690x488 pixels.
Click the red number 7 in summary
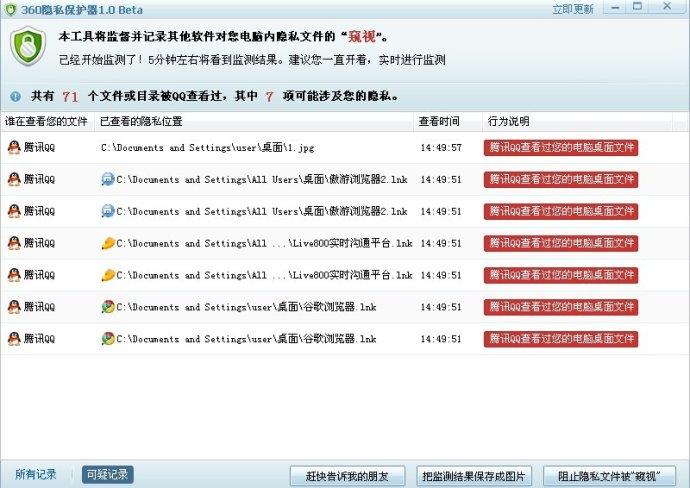point(270,96)
